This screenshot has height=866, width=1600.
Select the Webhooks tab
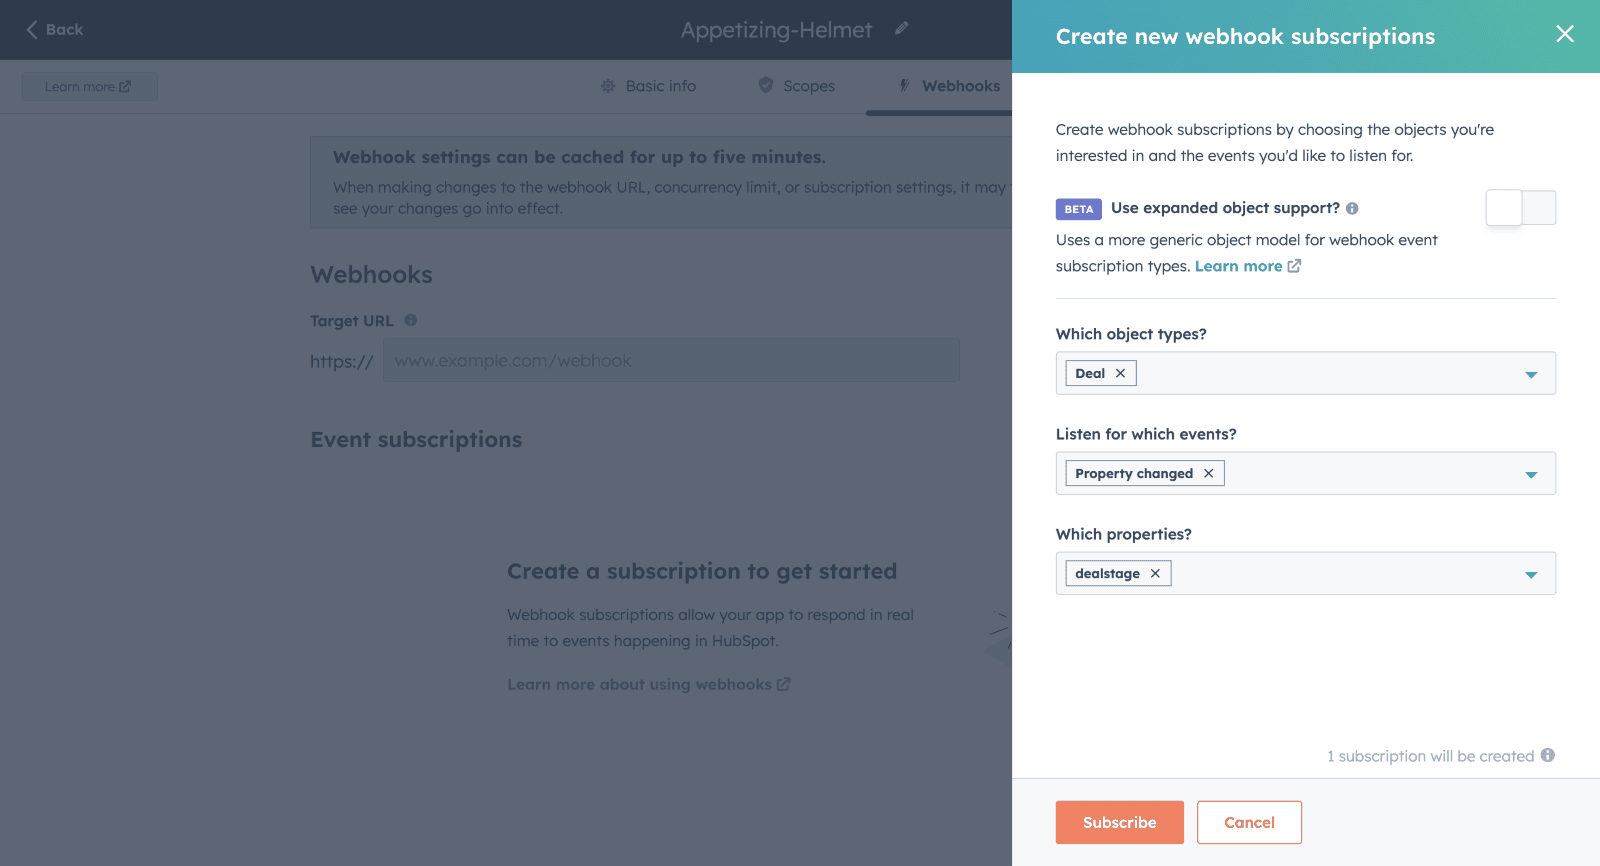tap(949, 86)
